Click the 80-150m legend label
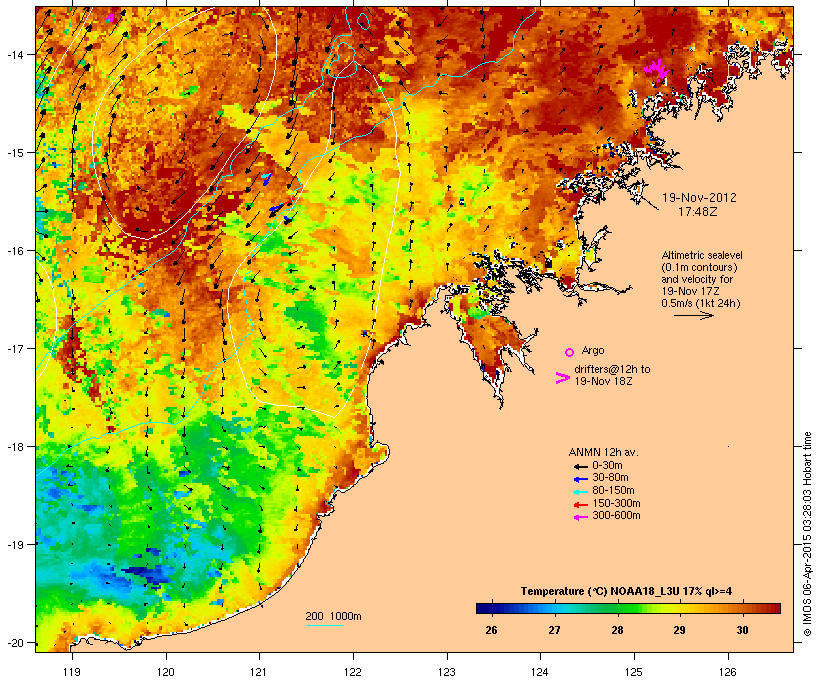 [x=613, y=491]
